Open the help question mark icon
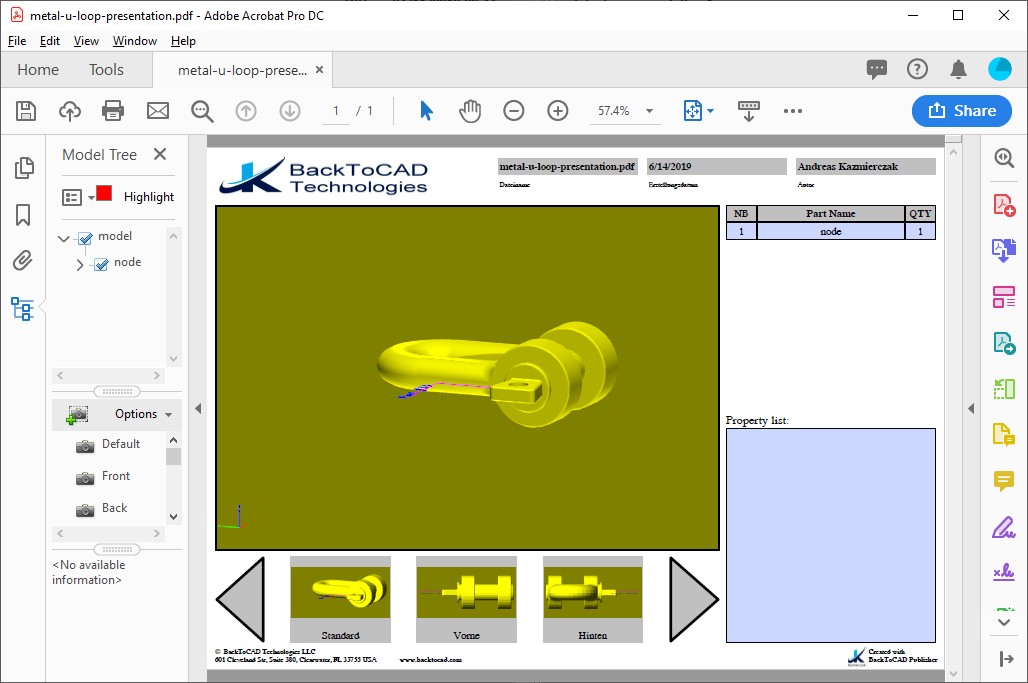Image resolution: width=1028 pixels, height=683 pixels. (x=917, y=69)
